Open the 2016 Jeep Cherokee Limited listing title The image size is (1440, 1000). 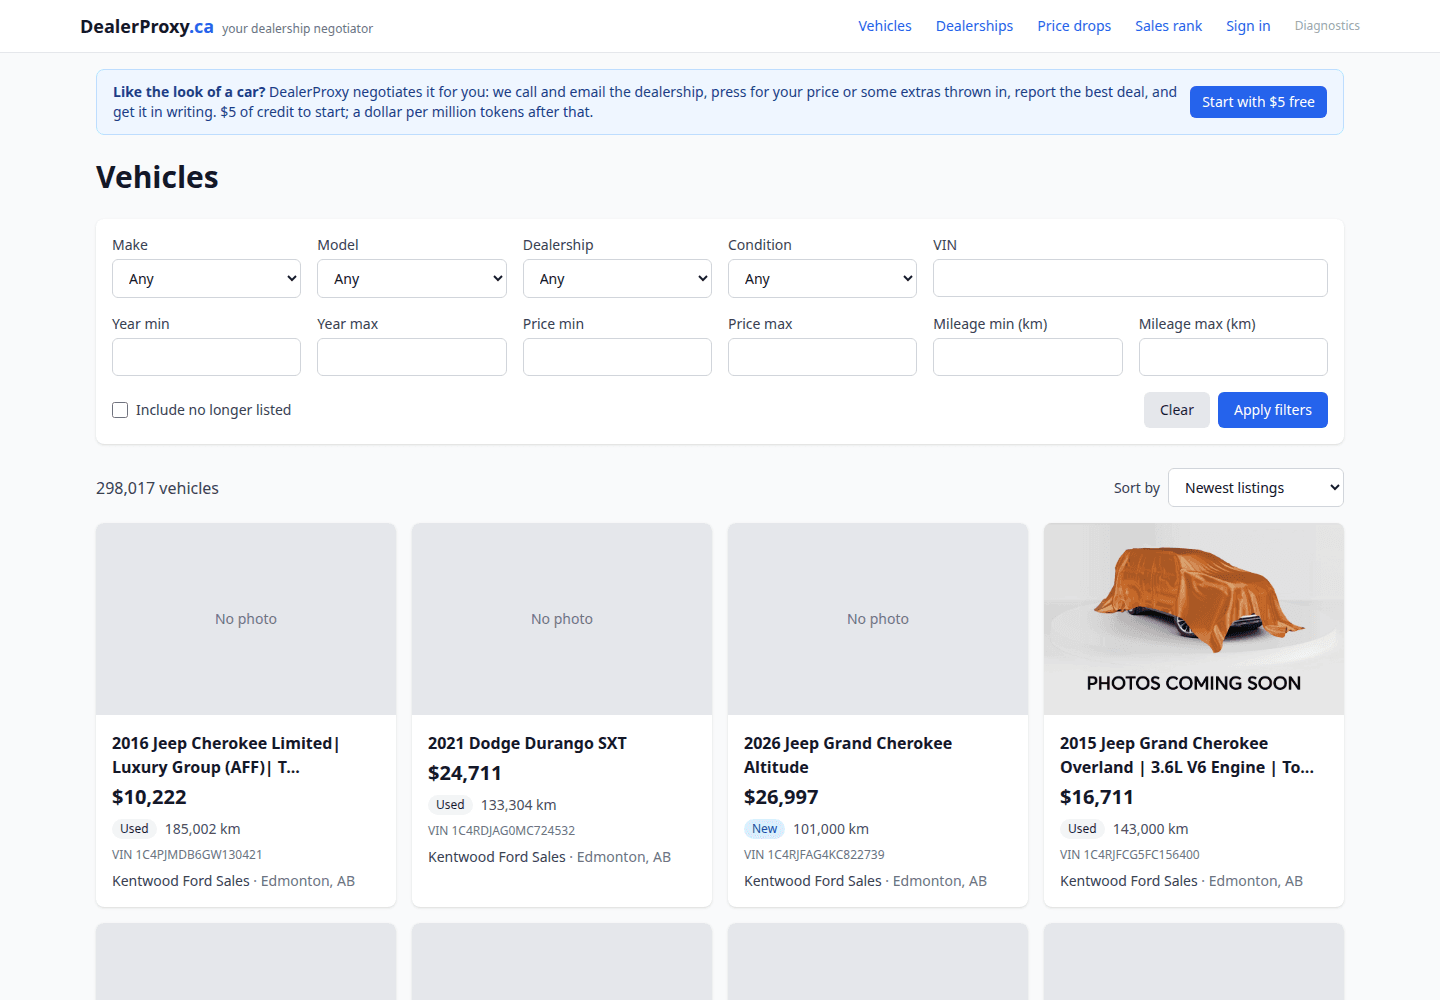[x=226, y=755]
